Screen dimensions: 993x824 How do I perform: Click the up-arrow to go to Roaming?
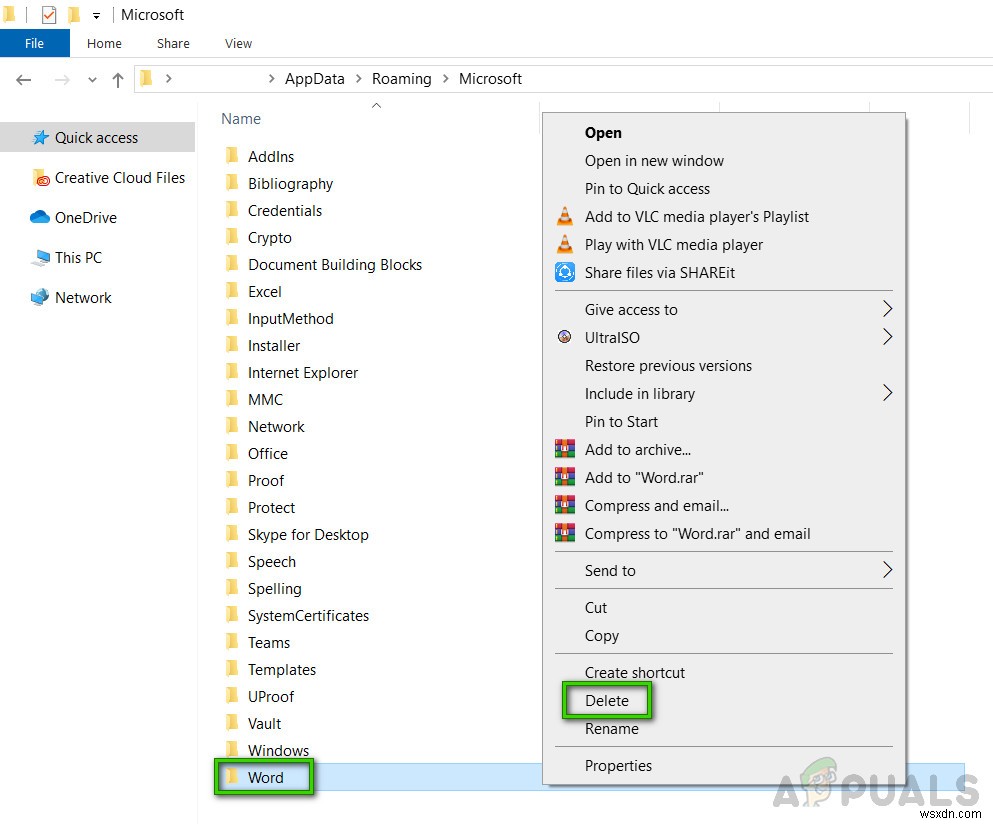[x=117, y=79]
